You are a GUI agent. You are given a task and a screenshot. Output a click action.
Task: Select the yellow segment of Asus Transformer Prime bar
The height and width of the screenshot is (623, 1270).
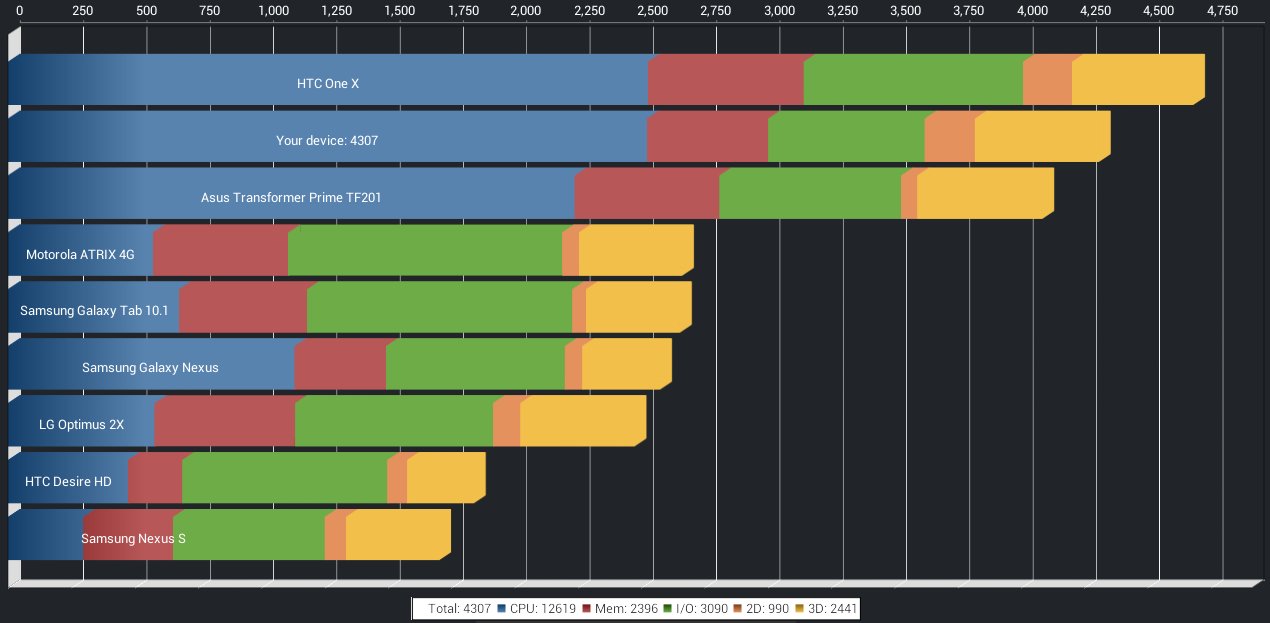[x=985, y=194]
